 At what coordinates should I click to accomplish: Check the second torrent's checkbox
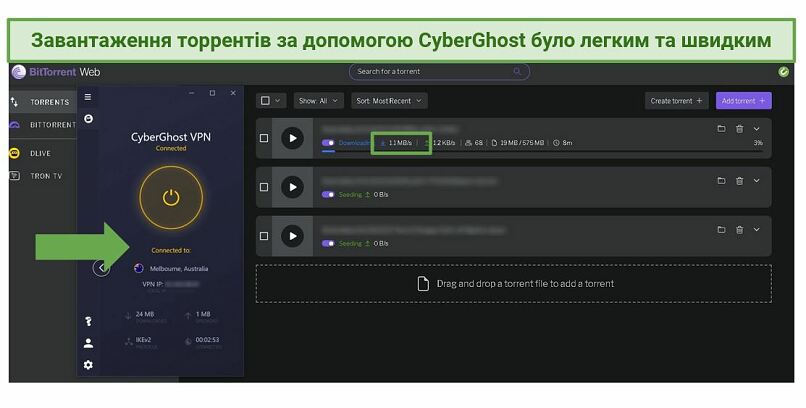(x=264, y=187)
